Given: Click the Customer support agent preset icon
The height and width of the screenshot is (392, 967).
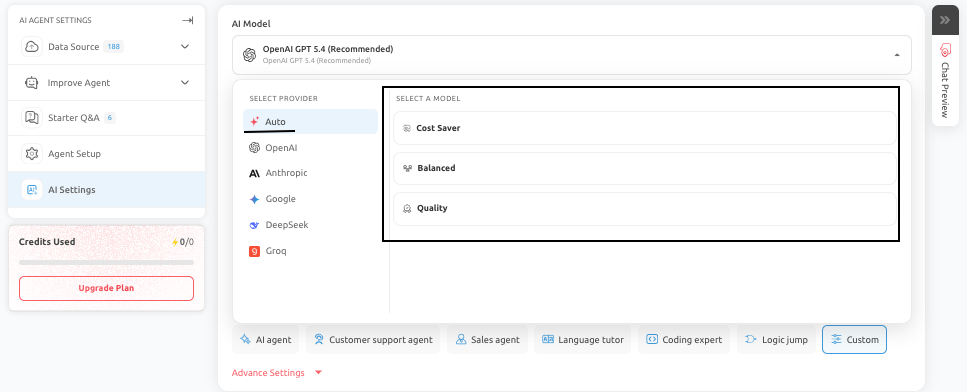Looking at the screenshot, I should [319, 340].
